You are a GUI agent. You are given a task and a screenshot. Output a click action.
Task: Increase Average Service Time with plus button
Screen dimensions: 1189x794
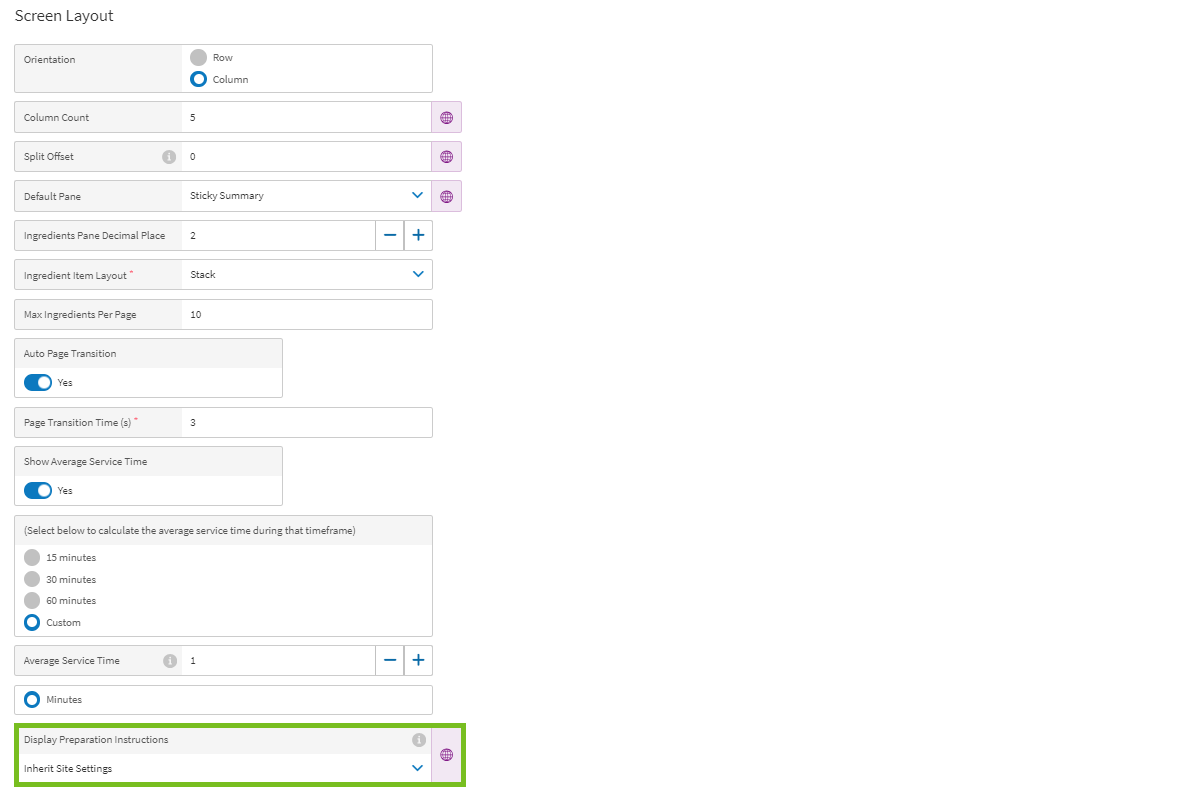(x=418, y=660)
